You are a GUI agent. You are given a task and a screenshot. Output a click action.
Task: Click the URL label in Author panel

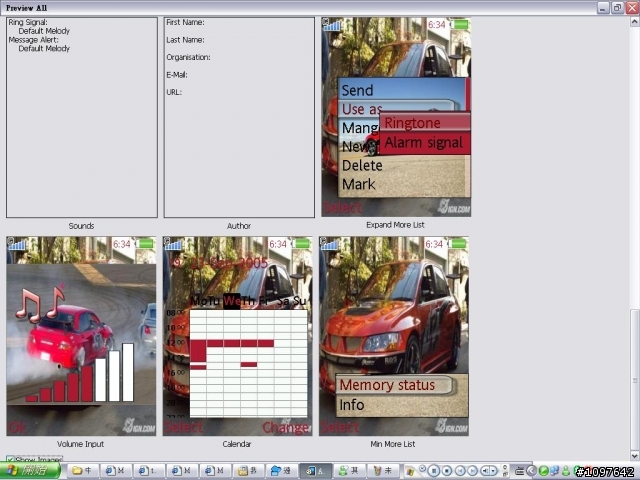pyautogui.click(x=174, y=92)
